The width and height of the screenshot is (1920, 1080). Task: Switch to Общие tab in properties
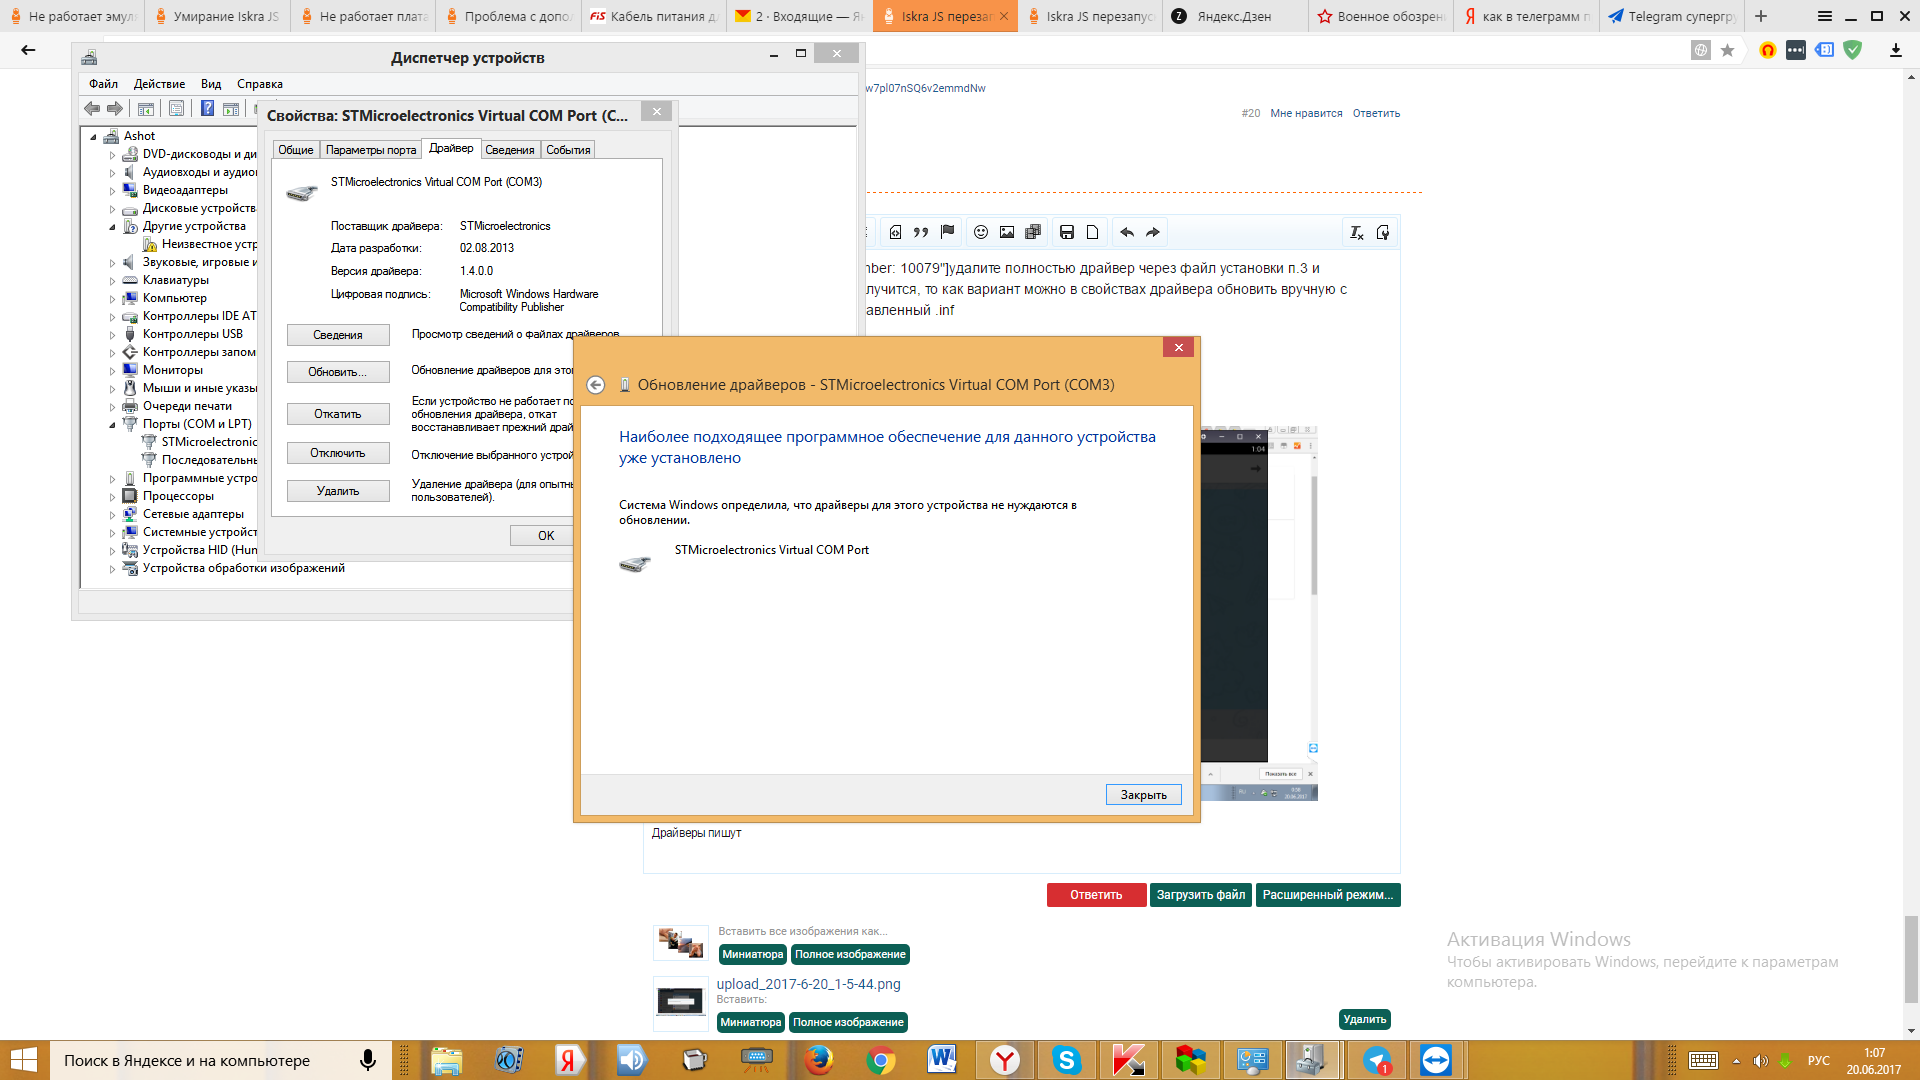coord(296,150)
